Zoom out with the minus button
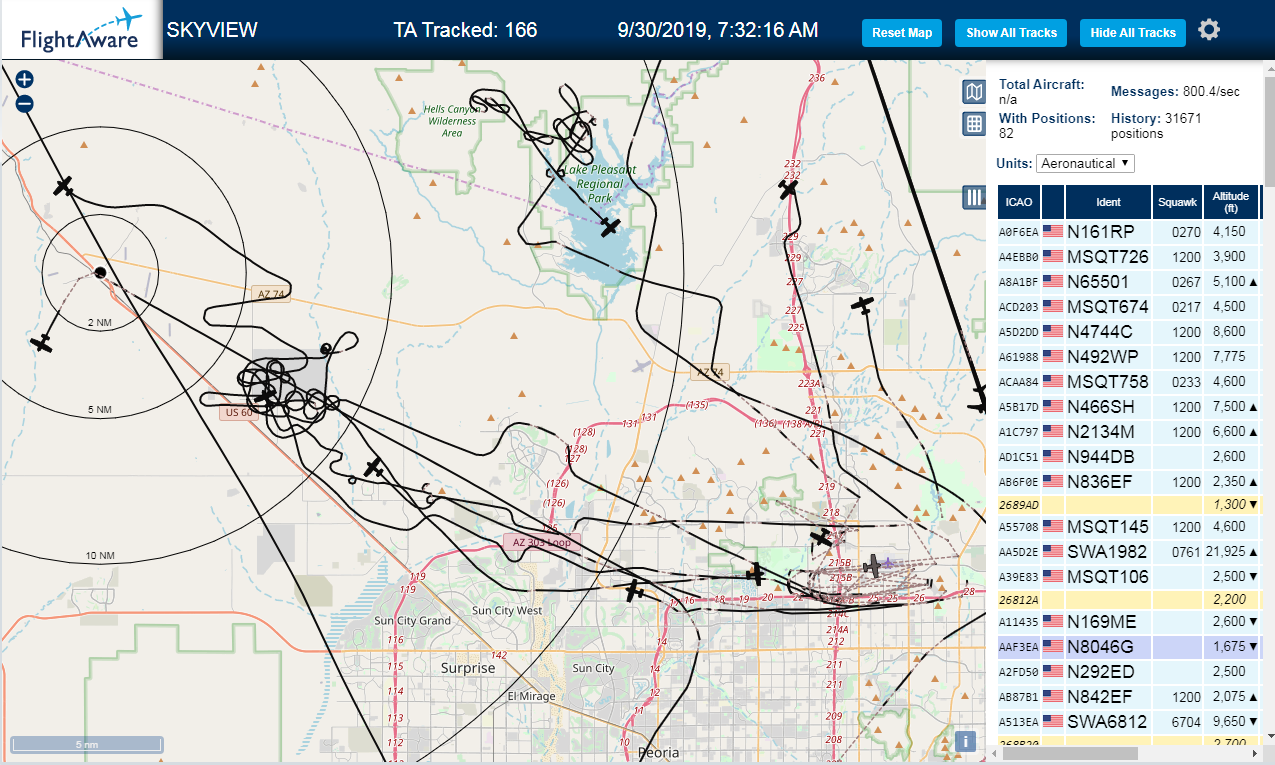 pyautogui.click(x=25, y=102)
